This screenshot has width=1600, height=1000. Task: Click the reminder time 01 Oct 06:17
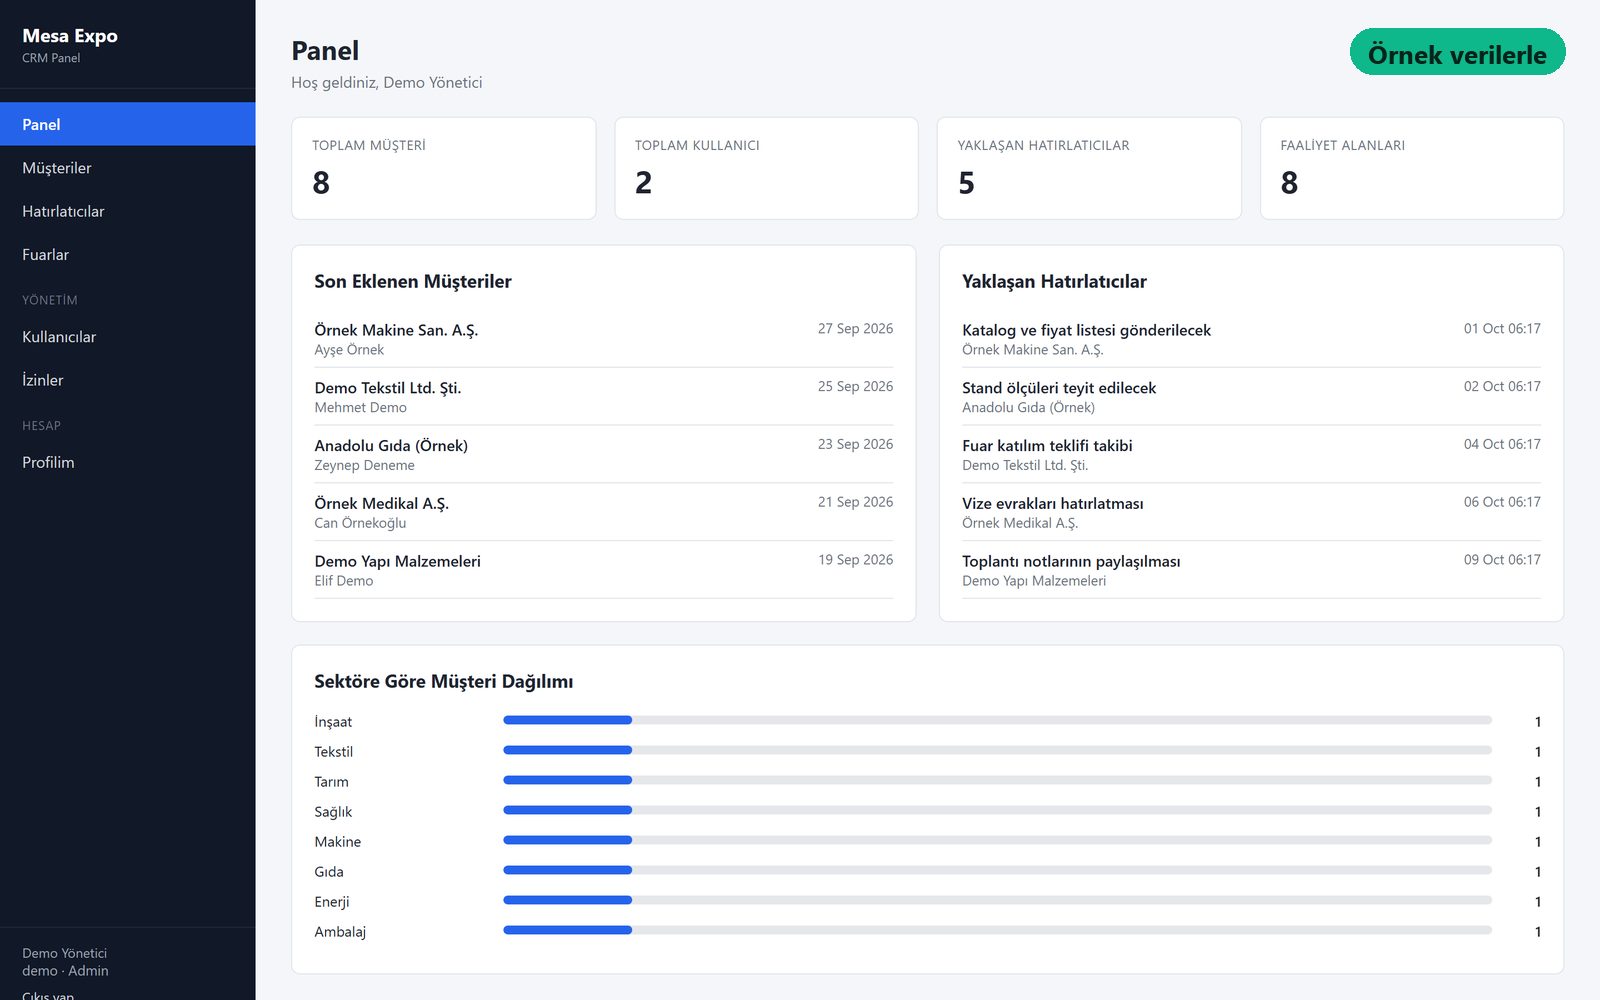click(1502, 328)
